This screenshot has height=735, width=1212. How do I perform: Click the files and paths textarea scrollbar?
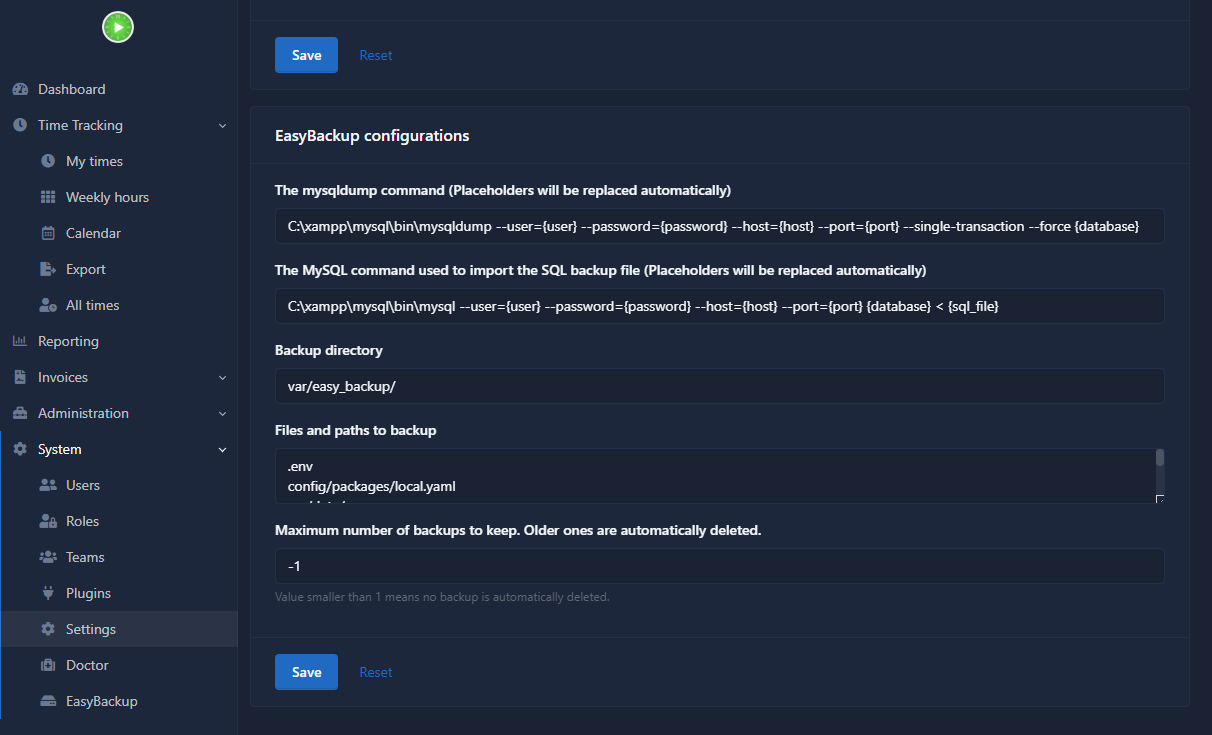[x=1160, y=459]
